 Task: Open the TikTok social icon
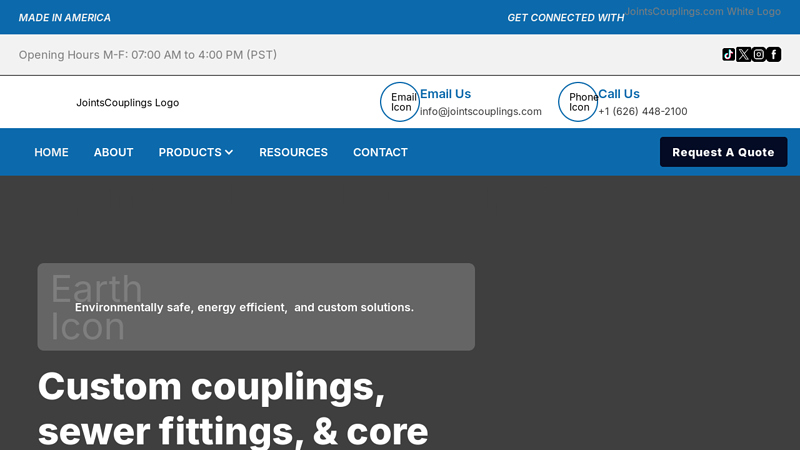pyautogui.click(x=728, y=55)
